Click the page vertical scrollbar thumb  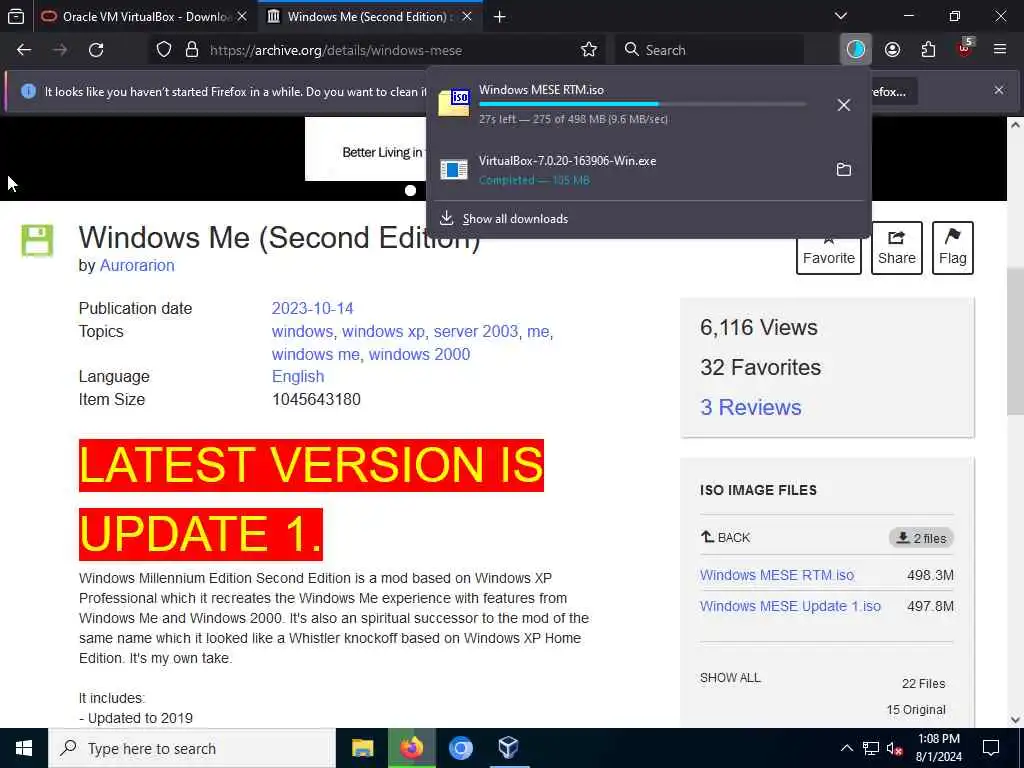pyautogui.click(x=1015, y=341)
